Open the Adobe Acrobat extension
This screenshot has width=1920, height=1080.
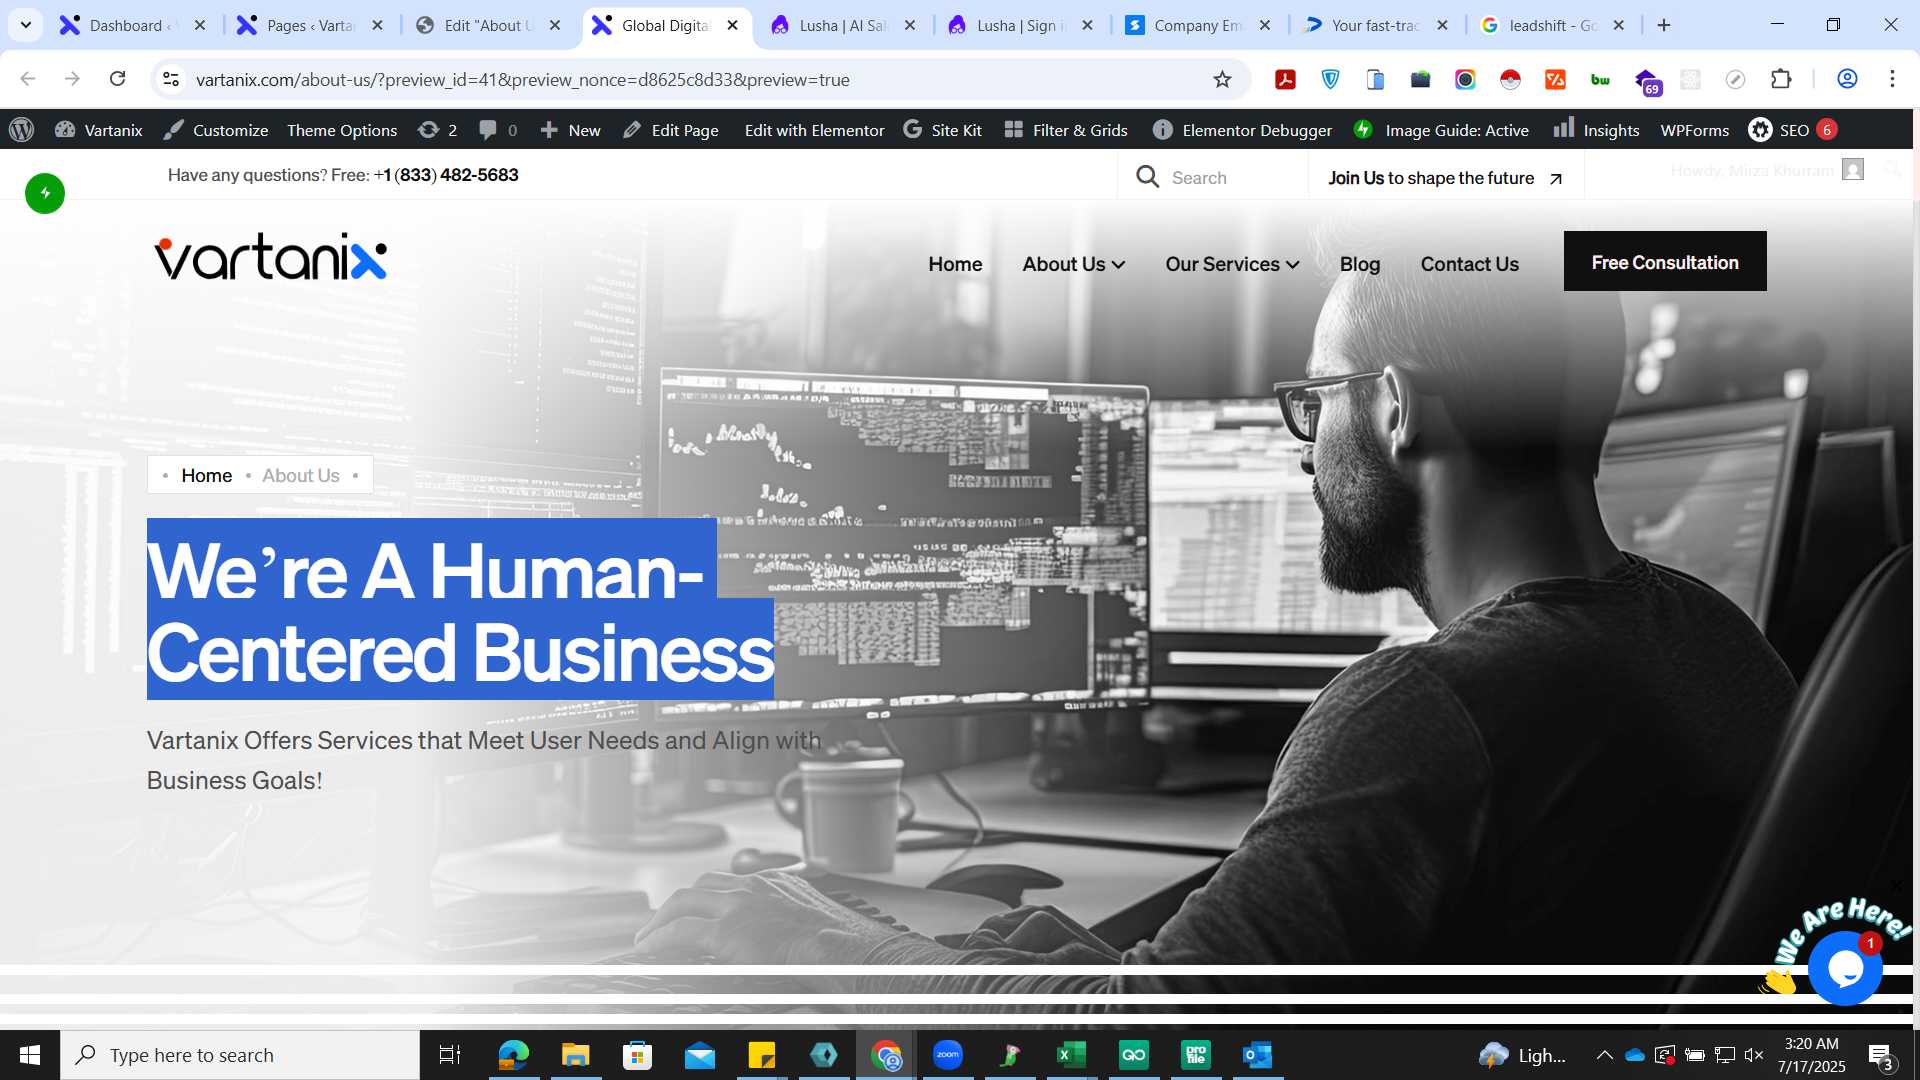1285,79
